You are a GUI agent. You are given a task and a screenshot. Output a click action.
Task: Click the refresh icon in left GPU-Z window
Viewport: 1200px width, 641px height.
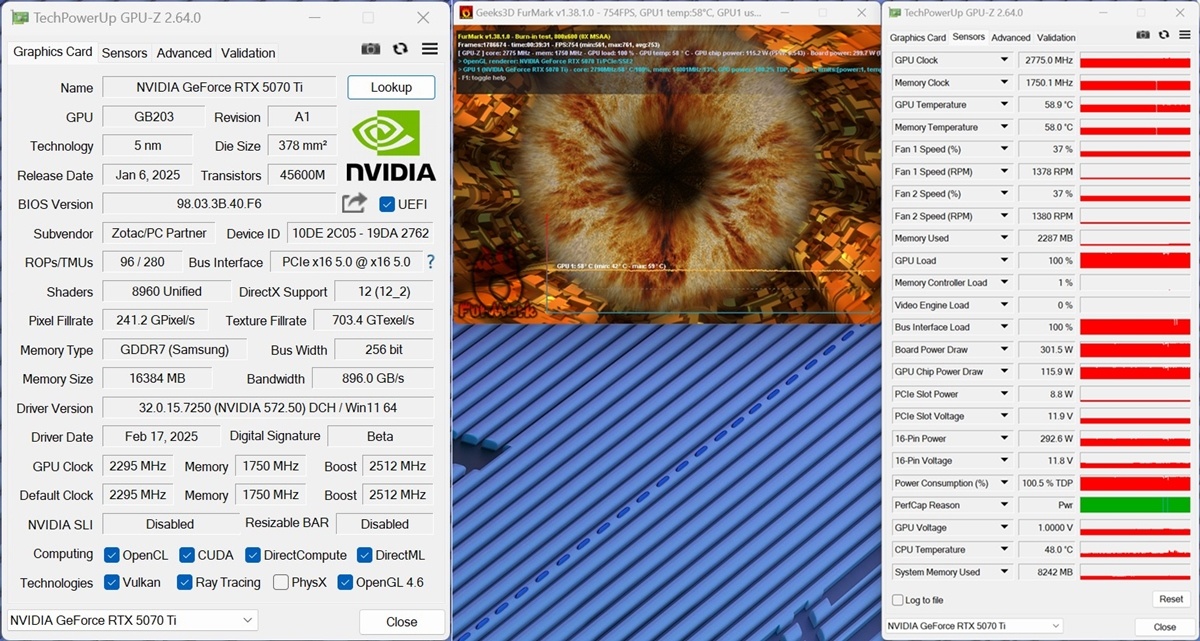click(400, 49)
